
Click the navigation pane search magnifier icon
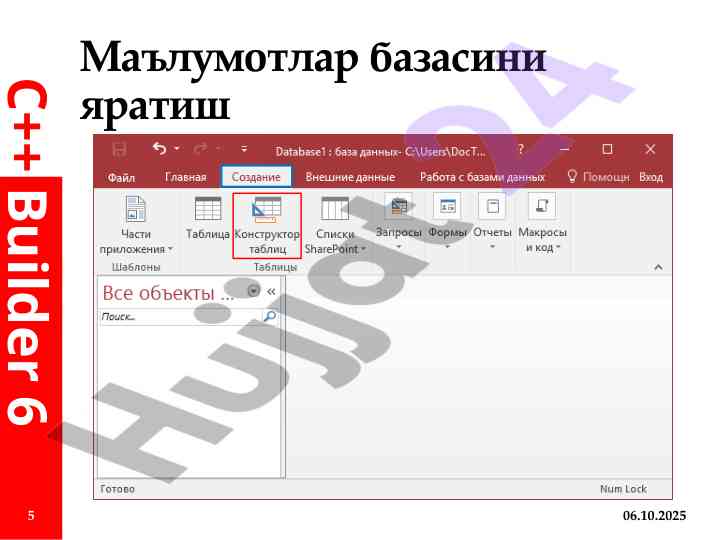pos(269,316)
